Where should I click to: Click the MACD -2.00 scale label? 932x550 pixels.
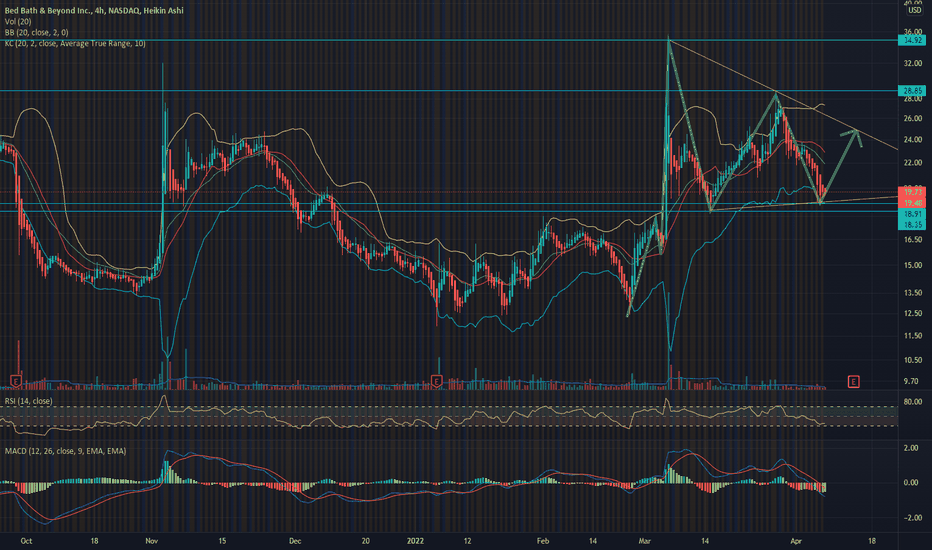(x=911, y=518)
